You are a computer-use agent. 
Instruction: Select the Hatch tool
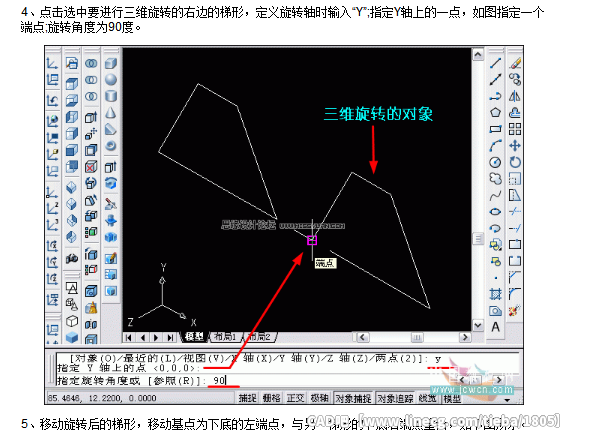(x=495, y=294)
